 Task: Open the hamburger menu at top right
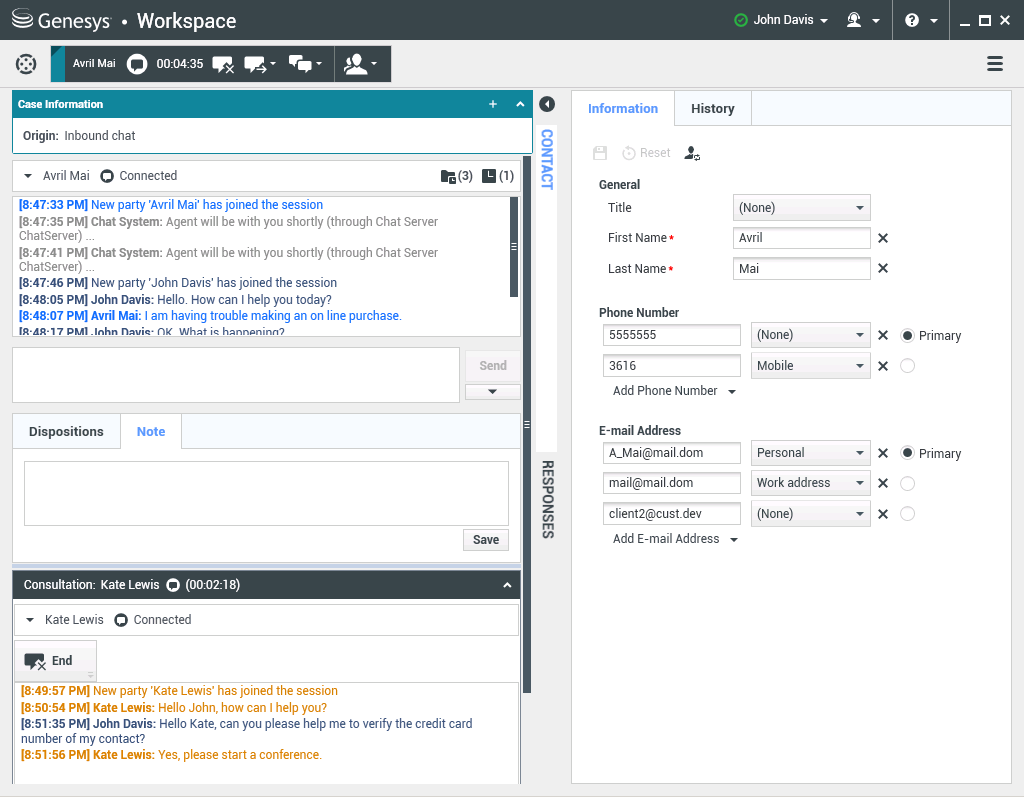click(995, 64)
